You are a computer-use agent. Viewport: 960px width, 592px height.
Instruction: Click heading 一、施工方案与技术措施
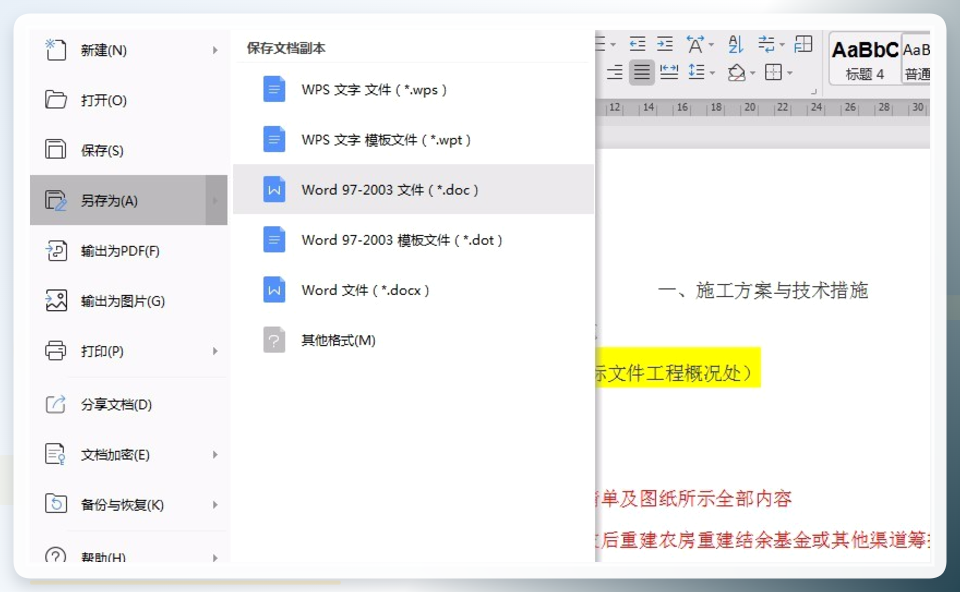(763, 290)
